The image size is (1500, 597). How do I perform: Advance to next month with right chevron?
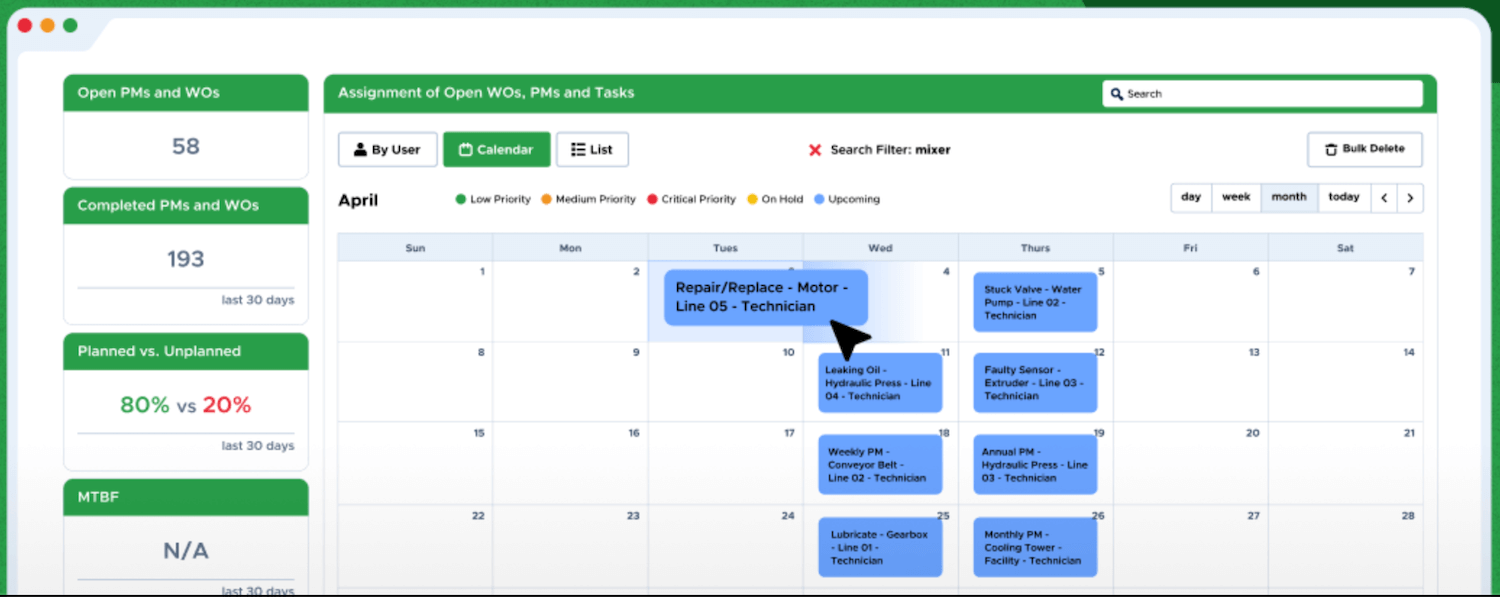(x=1410, y=198)
